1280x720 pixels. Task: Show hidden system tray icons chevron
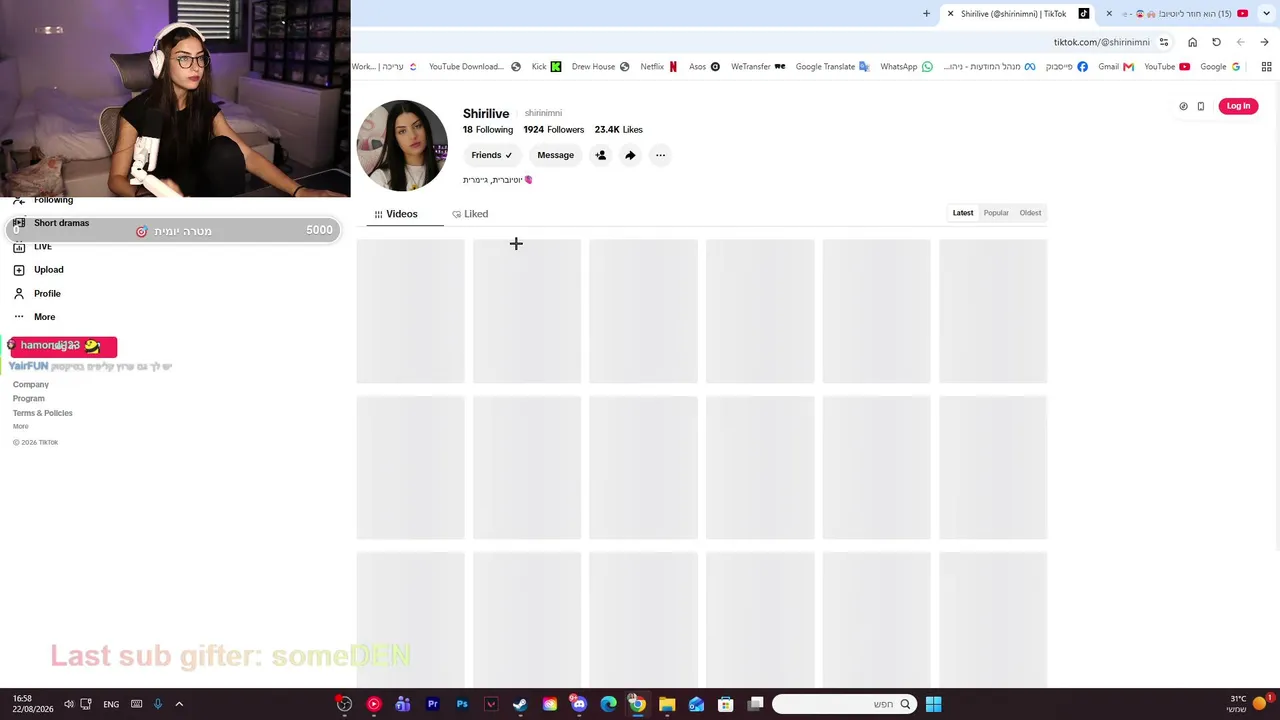tap(179, 704)
